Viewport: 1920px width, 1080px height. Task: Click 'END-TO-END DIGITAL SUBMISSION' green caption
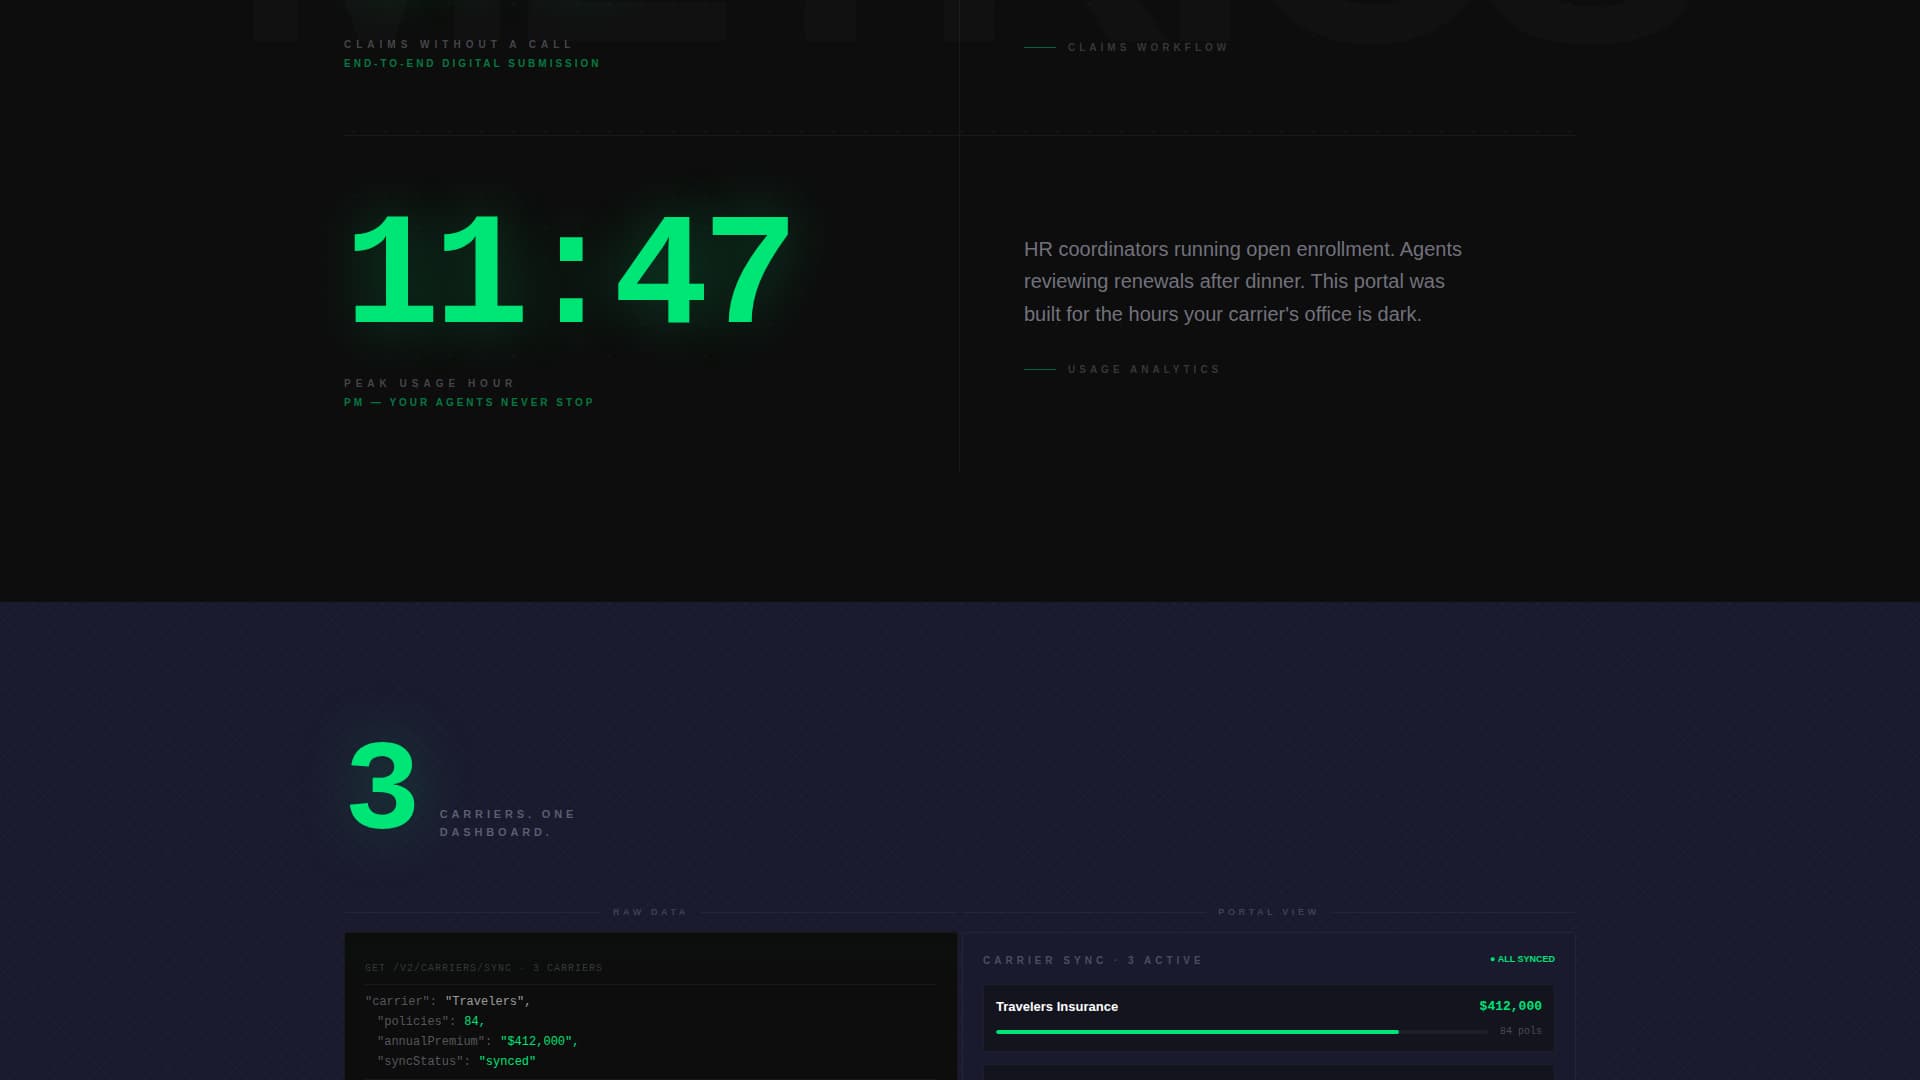click(x=472, y=63)
